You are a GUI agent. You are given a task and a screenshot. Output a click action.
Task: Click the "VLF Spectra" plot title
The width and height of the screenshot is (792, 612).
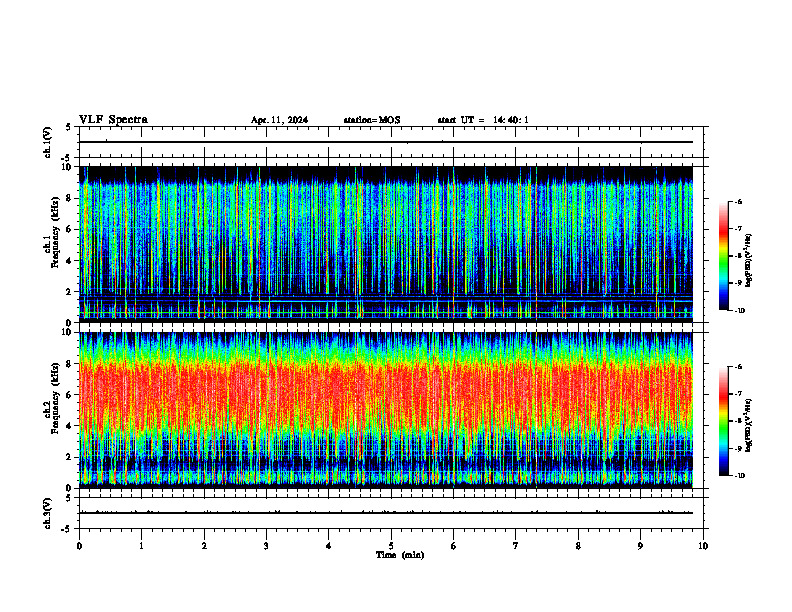pos(113,120)
